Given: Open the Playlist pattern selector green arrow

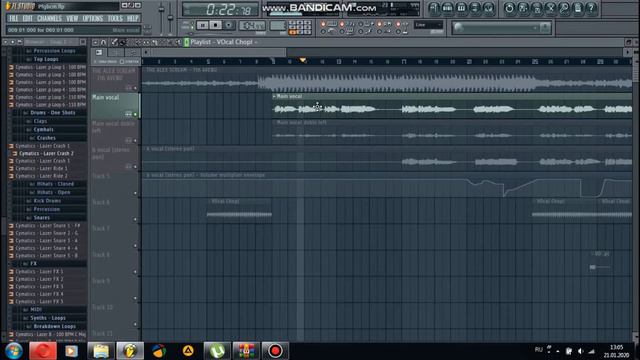Looking at the screenshot, I should pos(187,42).
